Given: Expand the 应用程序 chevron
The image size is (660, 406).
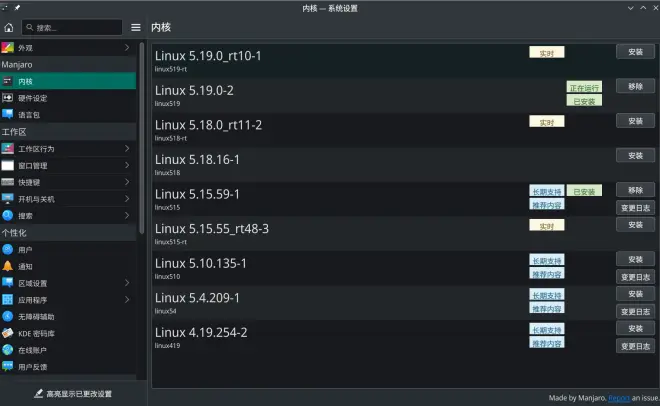Looking at the screenshot, I should 127,300.
